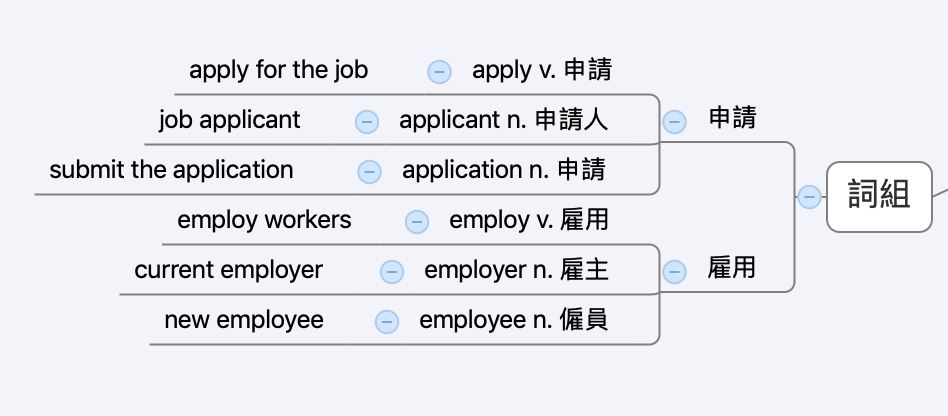Screen dimensions: 948x416
Task: Select the 詞組 central topic box
Action: click(x=879, y=197)
